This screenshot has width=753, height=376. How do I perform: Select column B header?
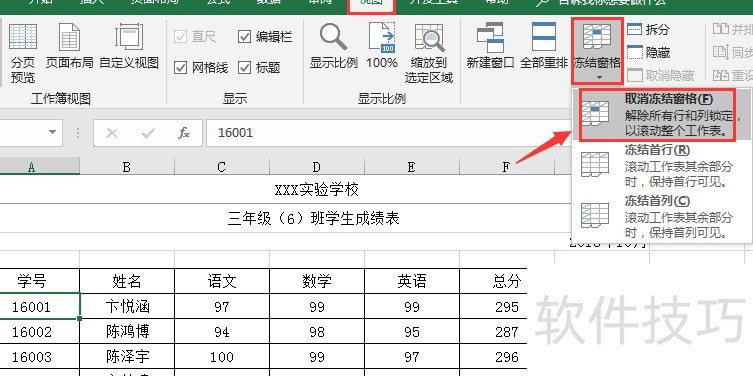pyautogui.click(x=127, y=167)
